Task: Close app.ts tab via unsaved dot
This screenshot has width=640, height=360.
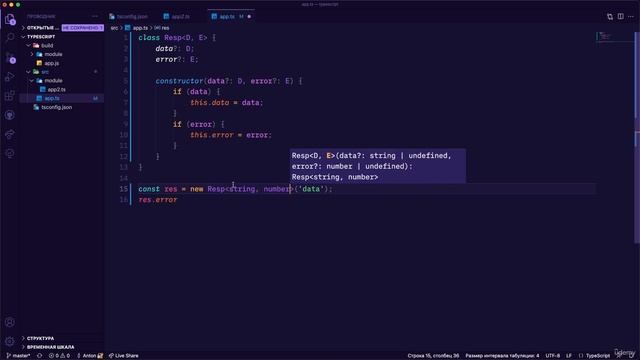Action: click(249, 17)
